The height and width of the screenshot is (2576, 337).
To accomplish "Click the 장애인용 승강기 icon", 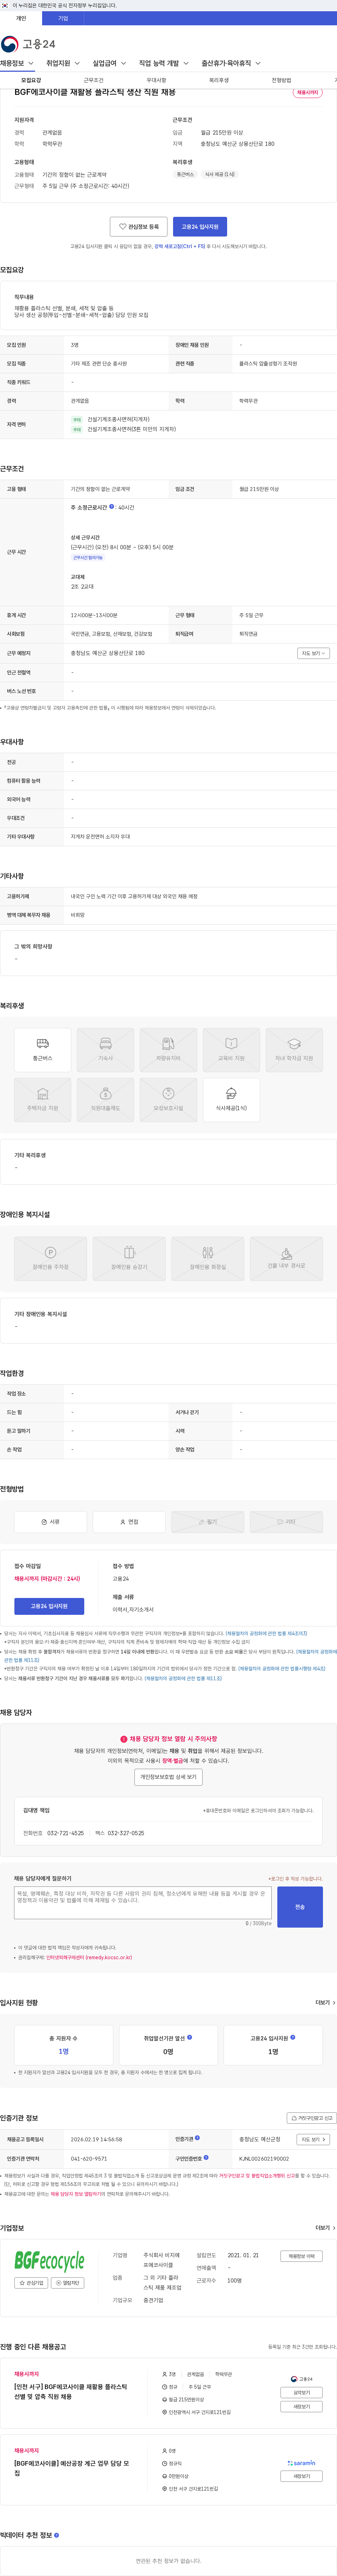I will [129, 1258].
